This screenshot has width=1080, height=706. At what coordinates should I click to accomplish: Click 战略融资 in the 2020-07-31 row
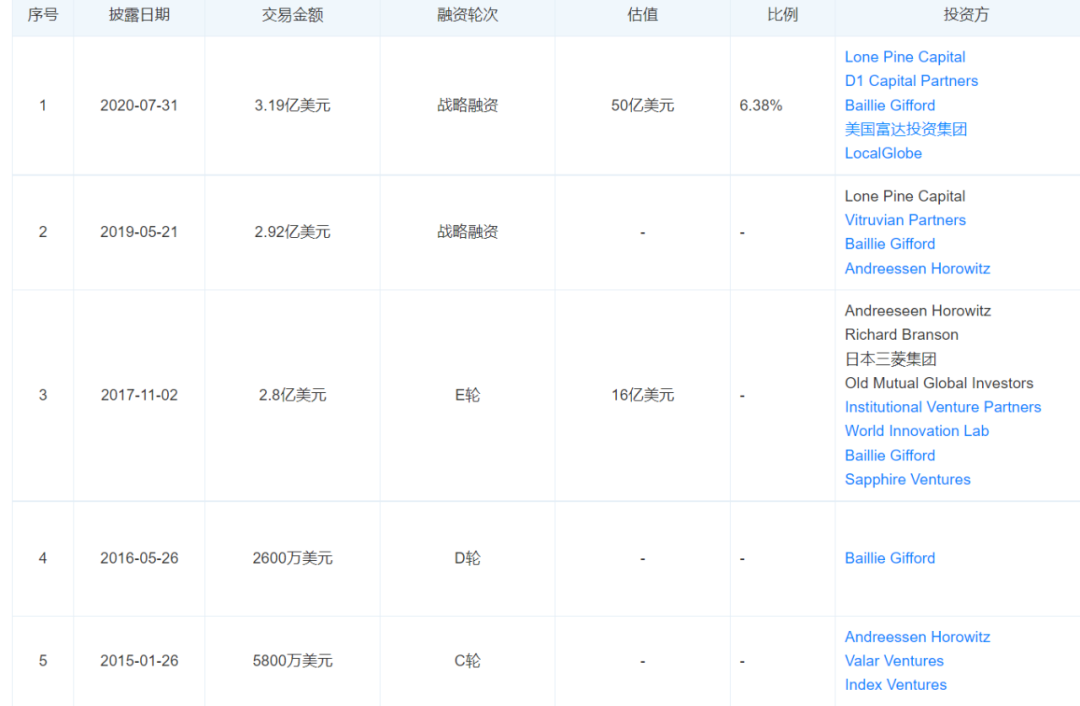tap(468, 105)
